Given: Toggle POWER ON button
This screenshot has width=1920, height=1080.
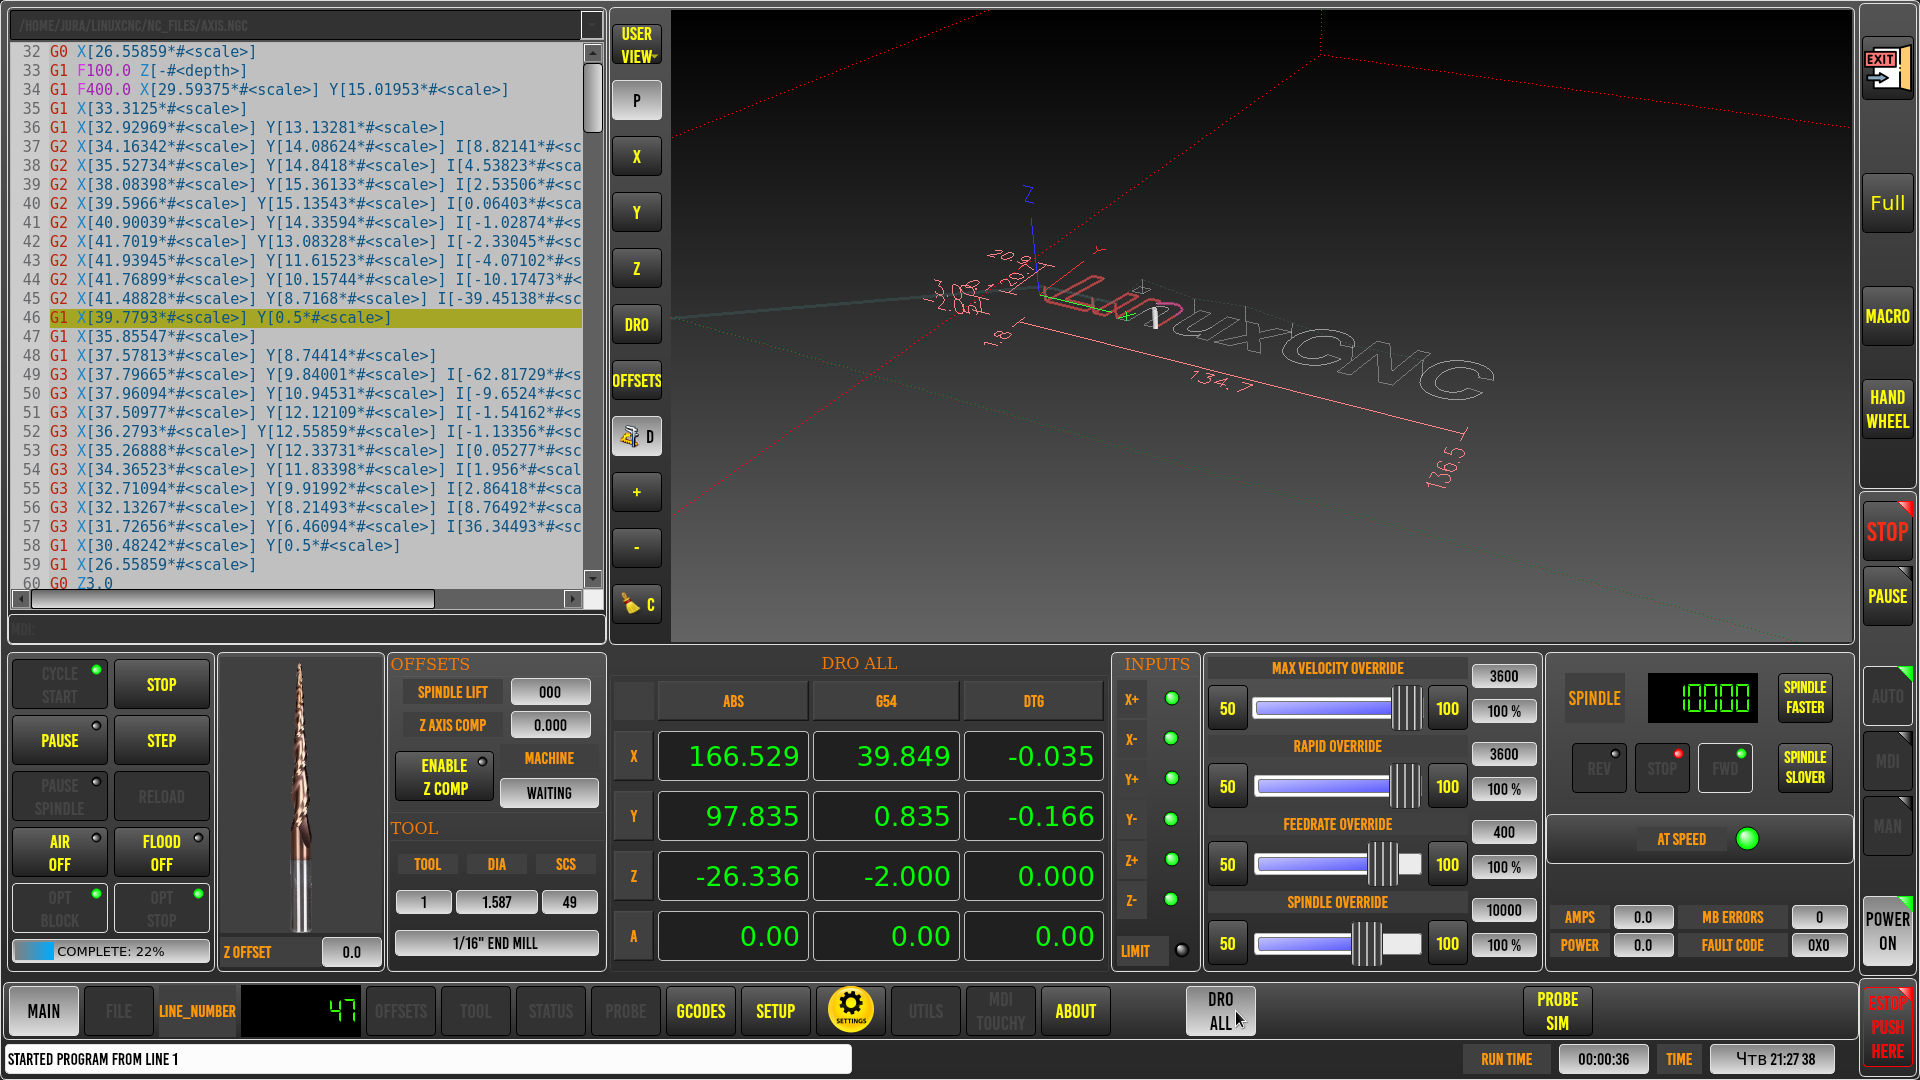Looking at the screenshot, I should (1887, 930).
